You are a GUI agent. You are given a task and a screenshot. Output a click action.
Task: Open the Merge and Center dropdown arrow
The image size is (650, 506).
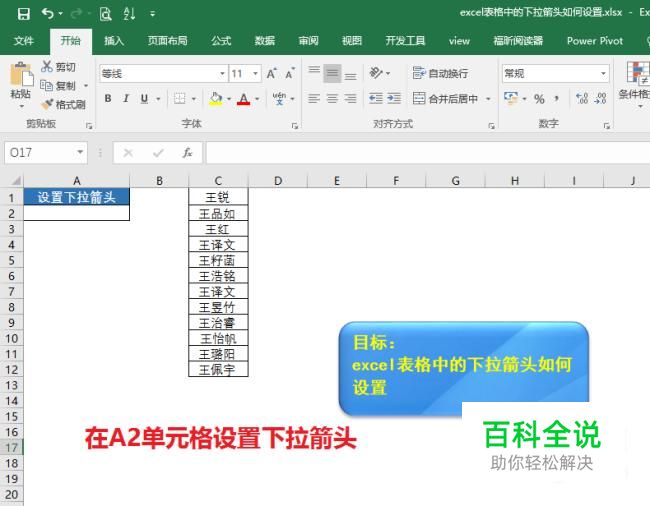(x=488, y=99)
